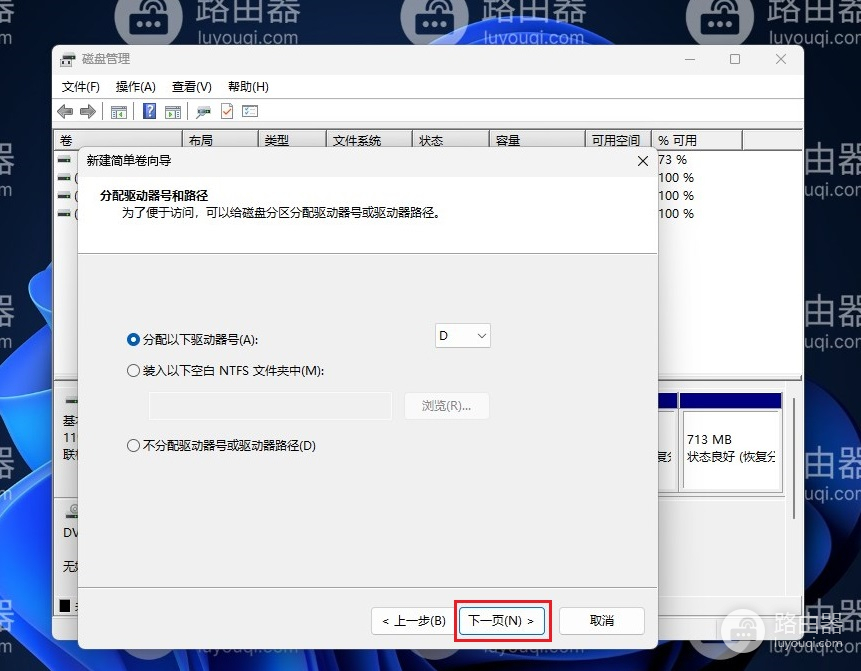Click the NTFS folder path input field

point(270,406)
